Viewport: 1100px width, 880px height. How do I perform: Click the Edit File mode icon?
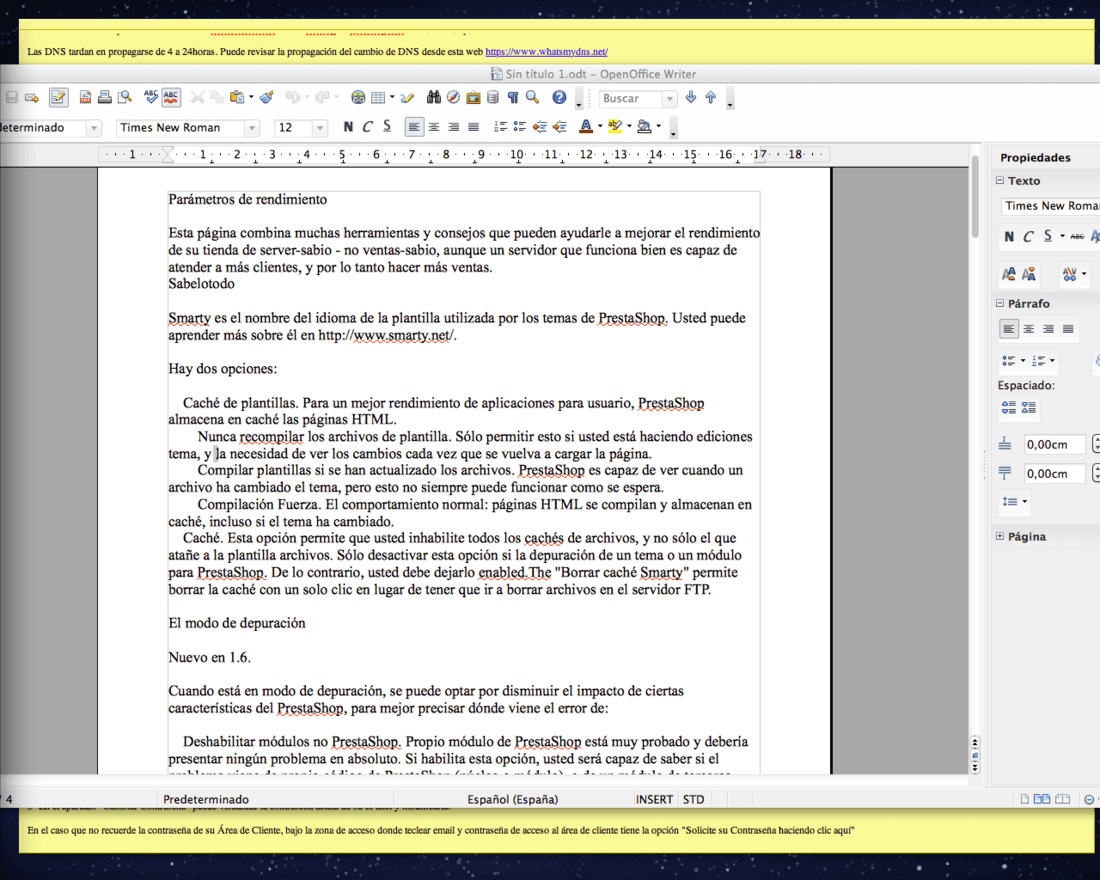click(x=58, y=98)
